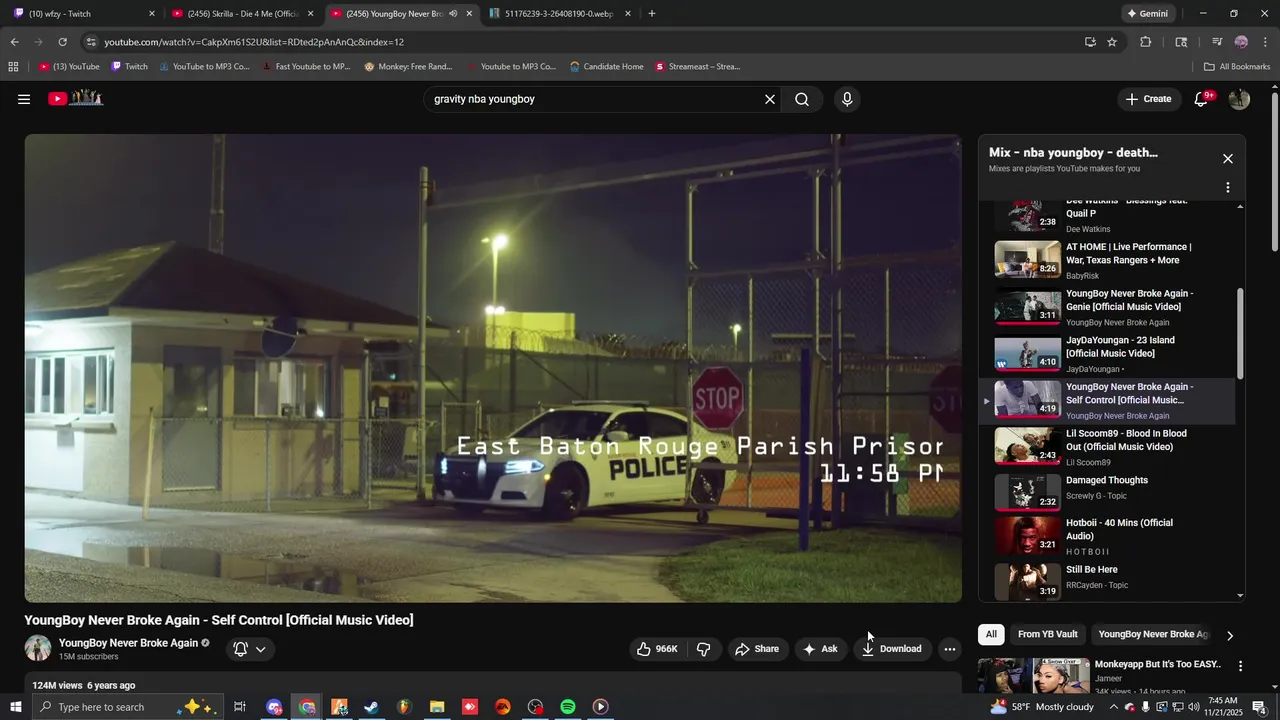The image size is (1280, 720).
Task: Open Task View on the taskbar
Action: click(240, 707)
